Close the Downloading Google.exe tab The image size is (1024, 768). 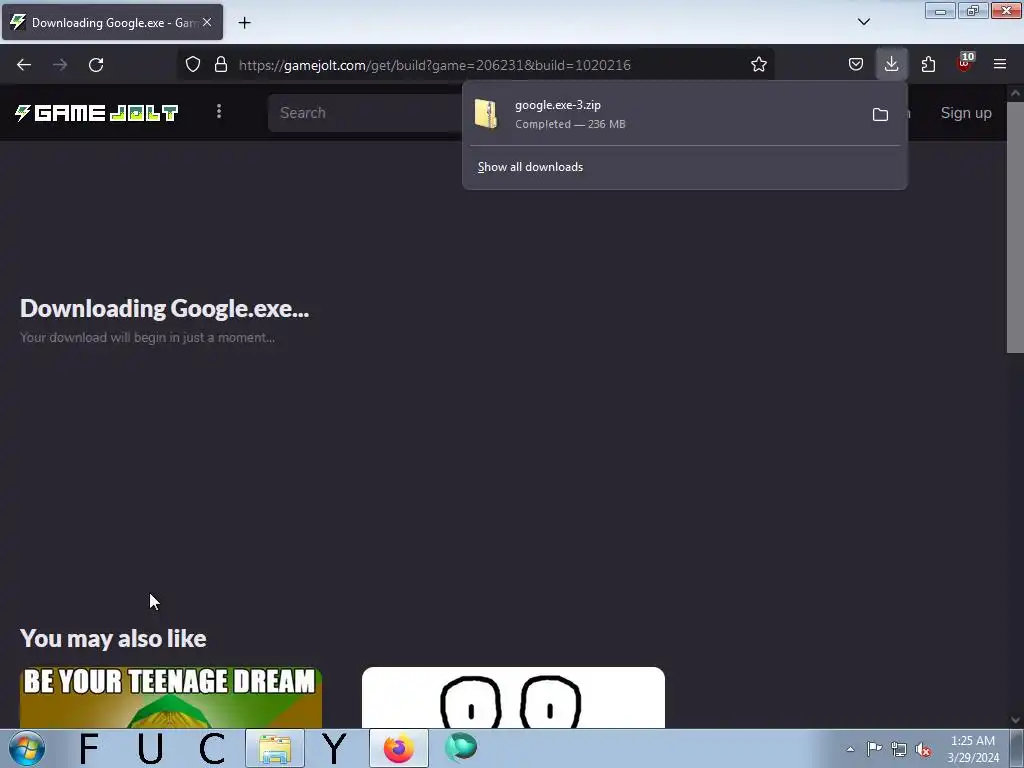tap(207, 22)
